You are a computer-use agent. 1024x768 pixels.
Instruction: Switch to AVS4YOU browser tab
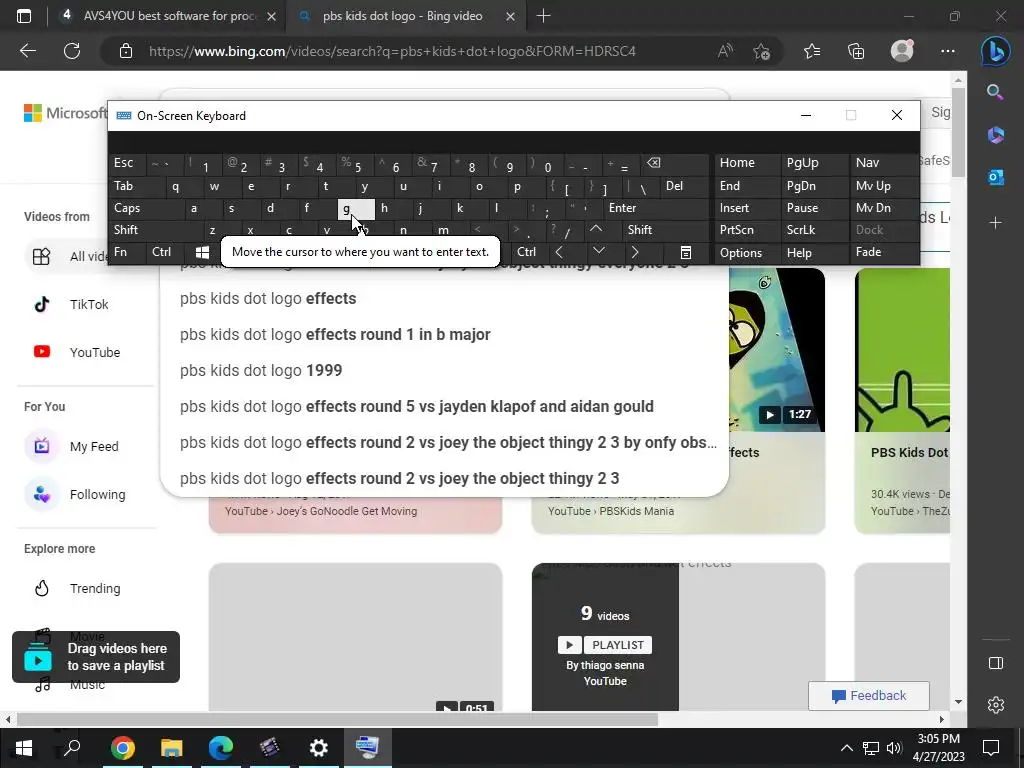coord(170,16)
